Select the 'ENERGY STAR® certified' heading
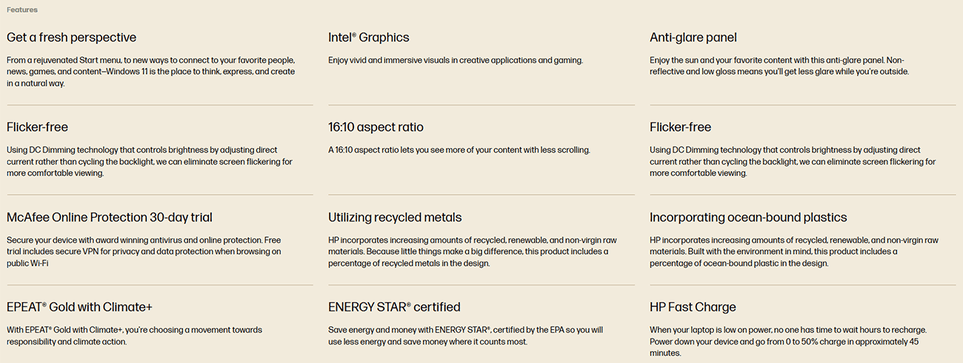Image resolution: width=963 pixels, height=363 pixels. (394, 307)
